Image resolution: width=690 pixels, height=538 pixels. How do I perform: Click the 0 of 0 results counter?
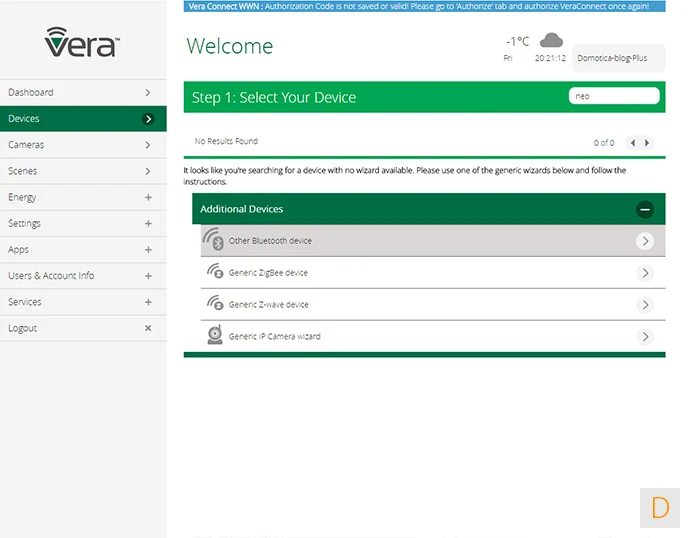coord(604,143)
